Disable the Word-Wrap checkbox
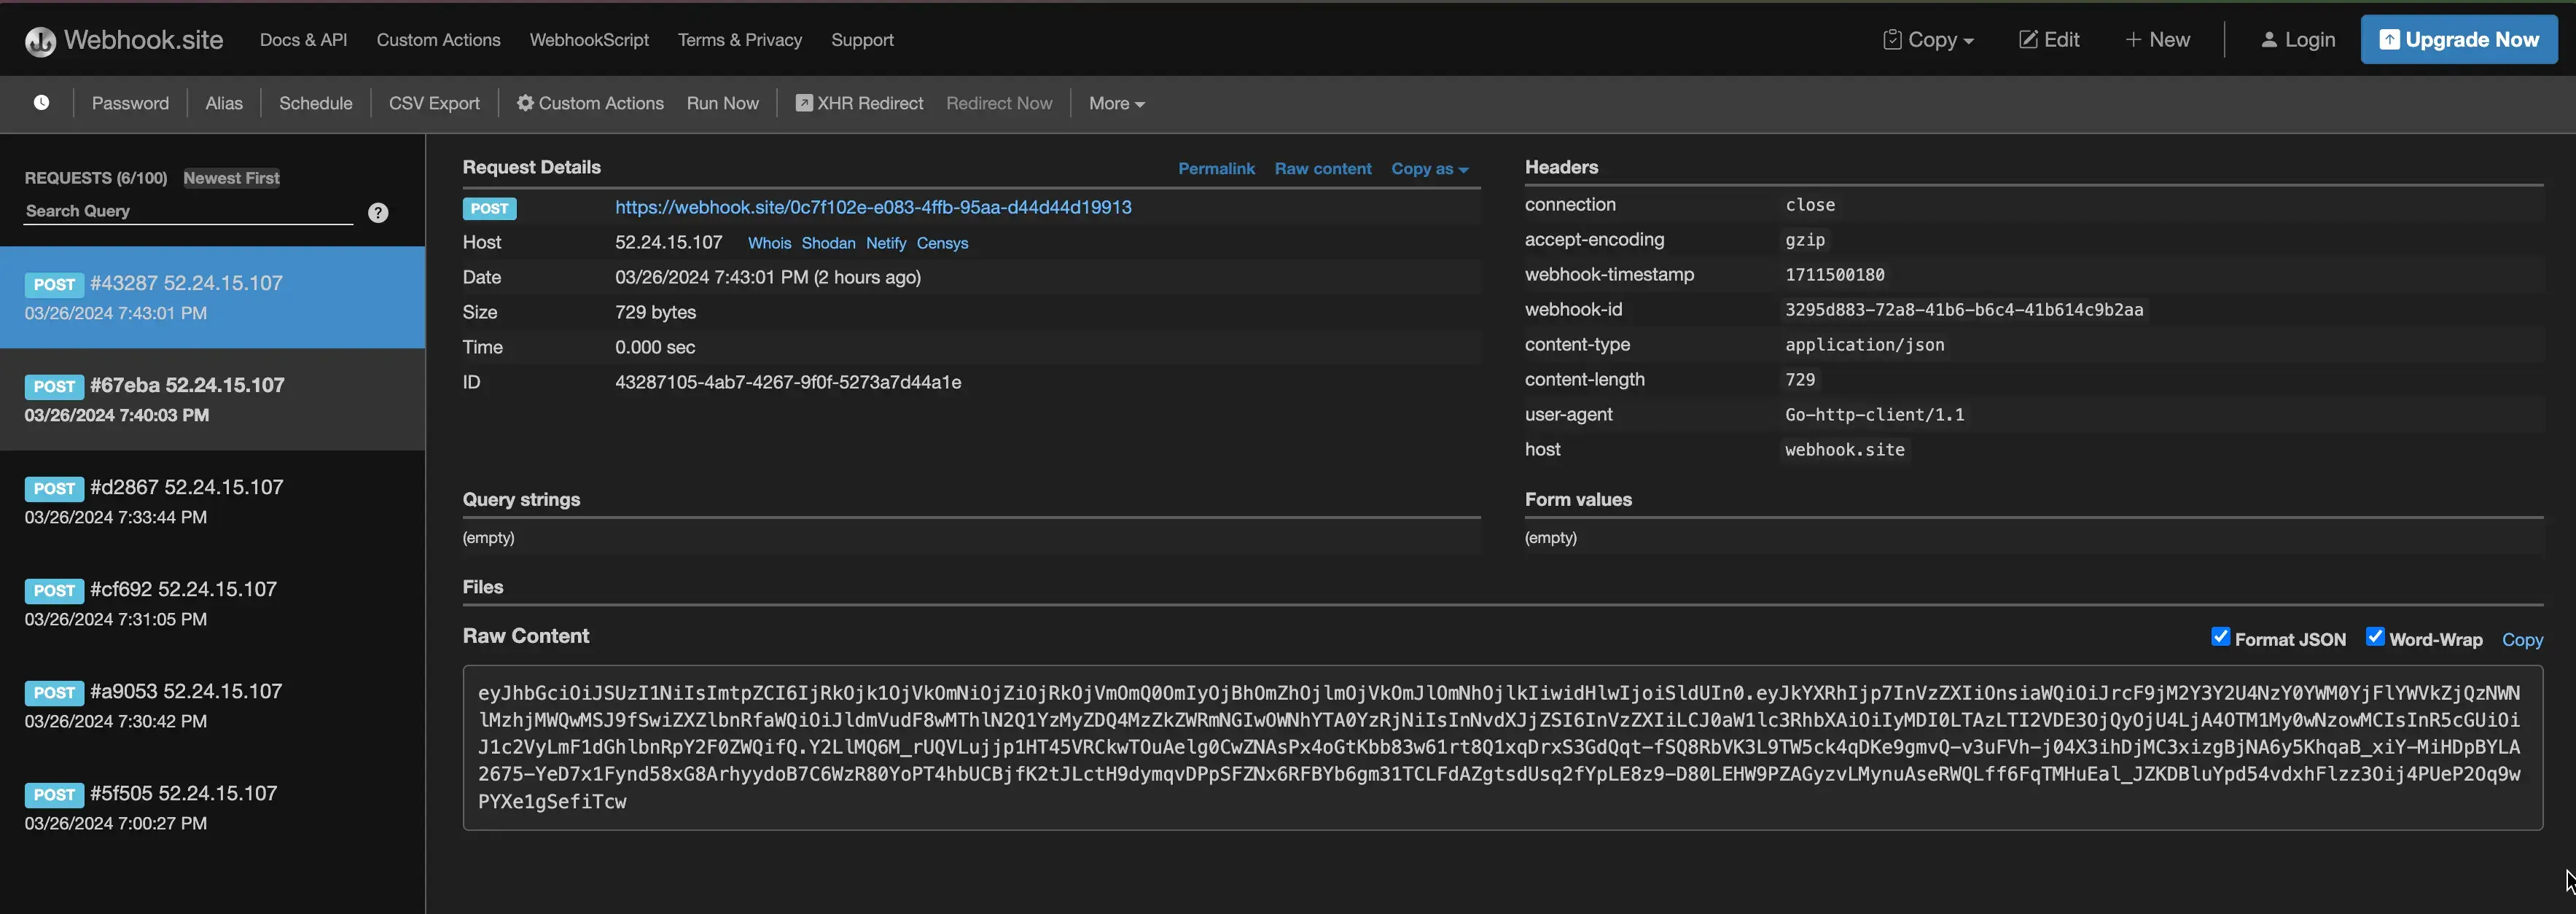 pyautogui.click(x=2374, y=637)
